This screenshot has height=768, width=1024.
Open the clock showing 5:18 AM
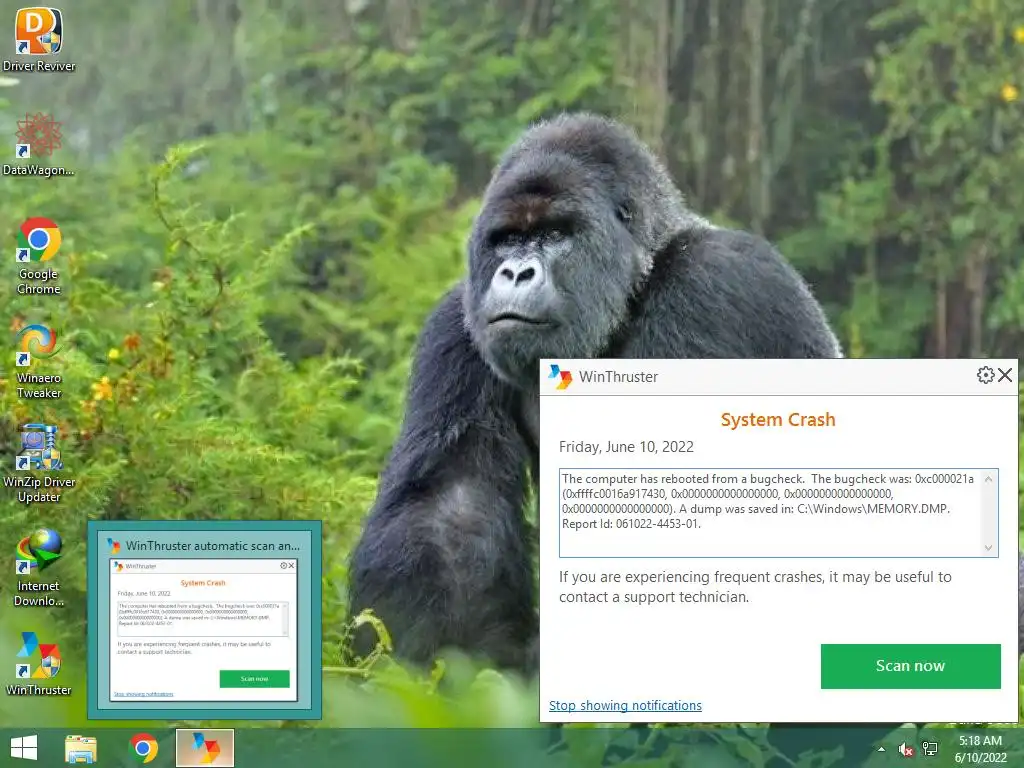coord(980,749)
